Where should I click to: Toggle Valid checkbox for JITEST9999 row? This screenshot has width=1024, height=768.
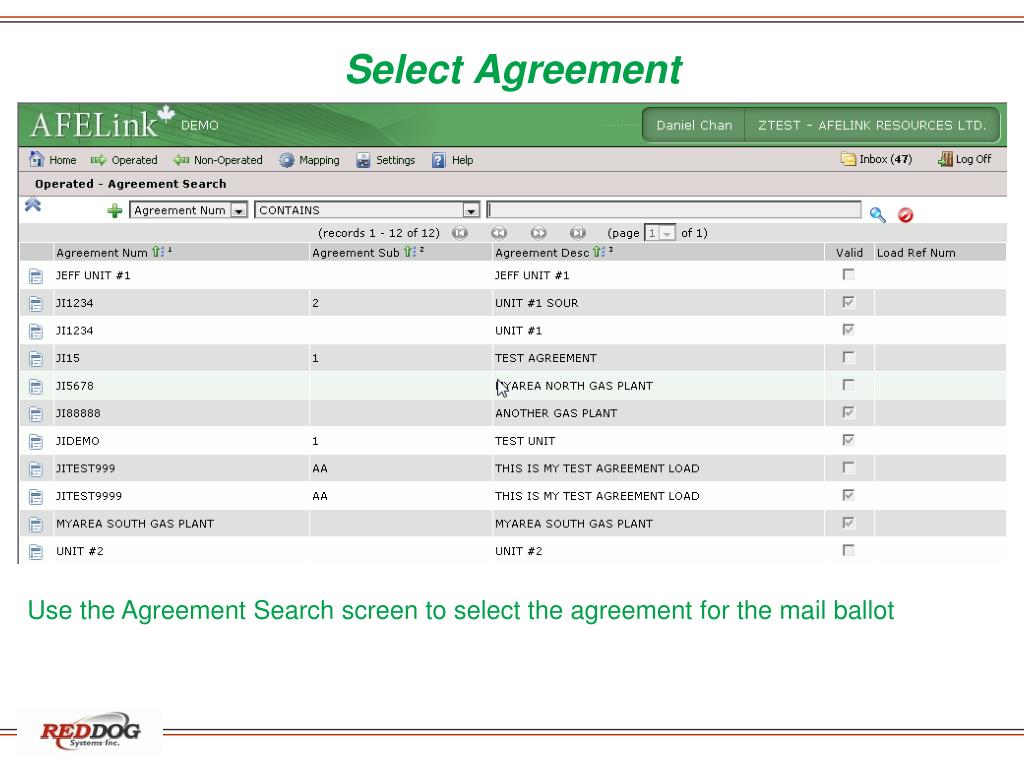pyautogui.click(x=848, y=495)
